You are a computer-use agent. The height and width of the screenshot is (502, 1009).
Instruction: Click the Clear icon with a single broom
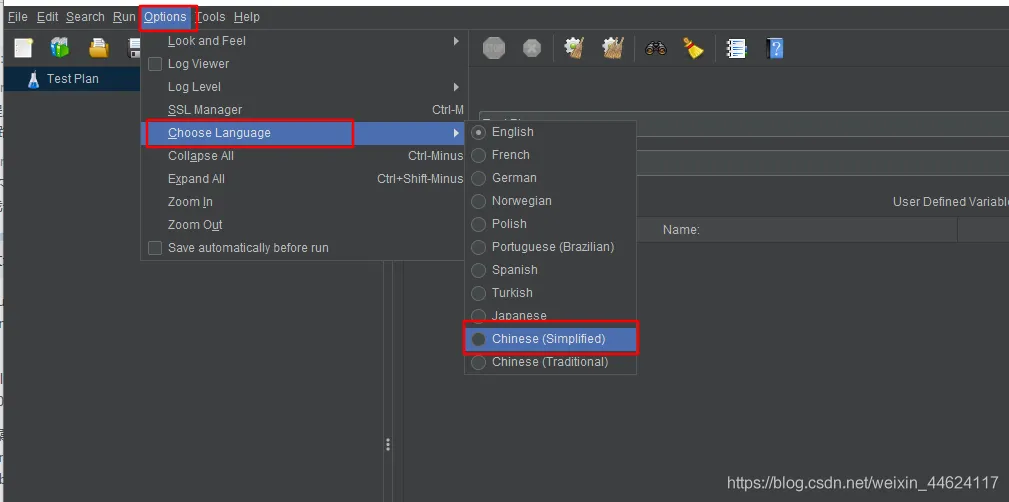[574, 48]
